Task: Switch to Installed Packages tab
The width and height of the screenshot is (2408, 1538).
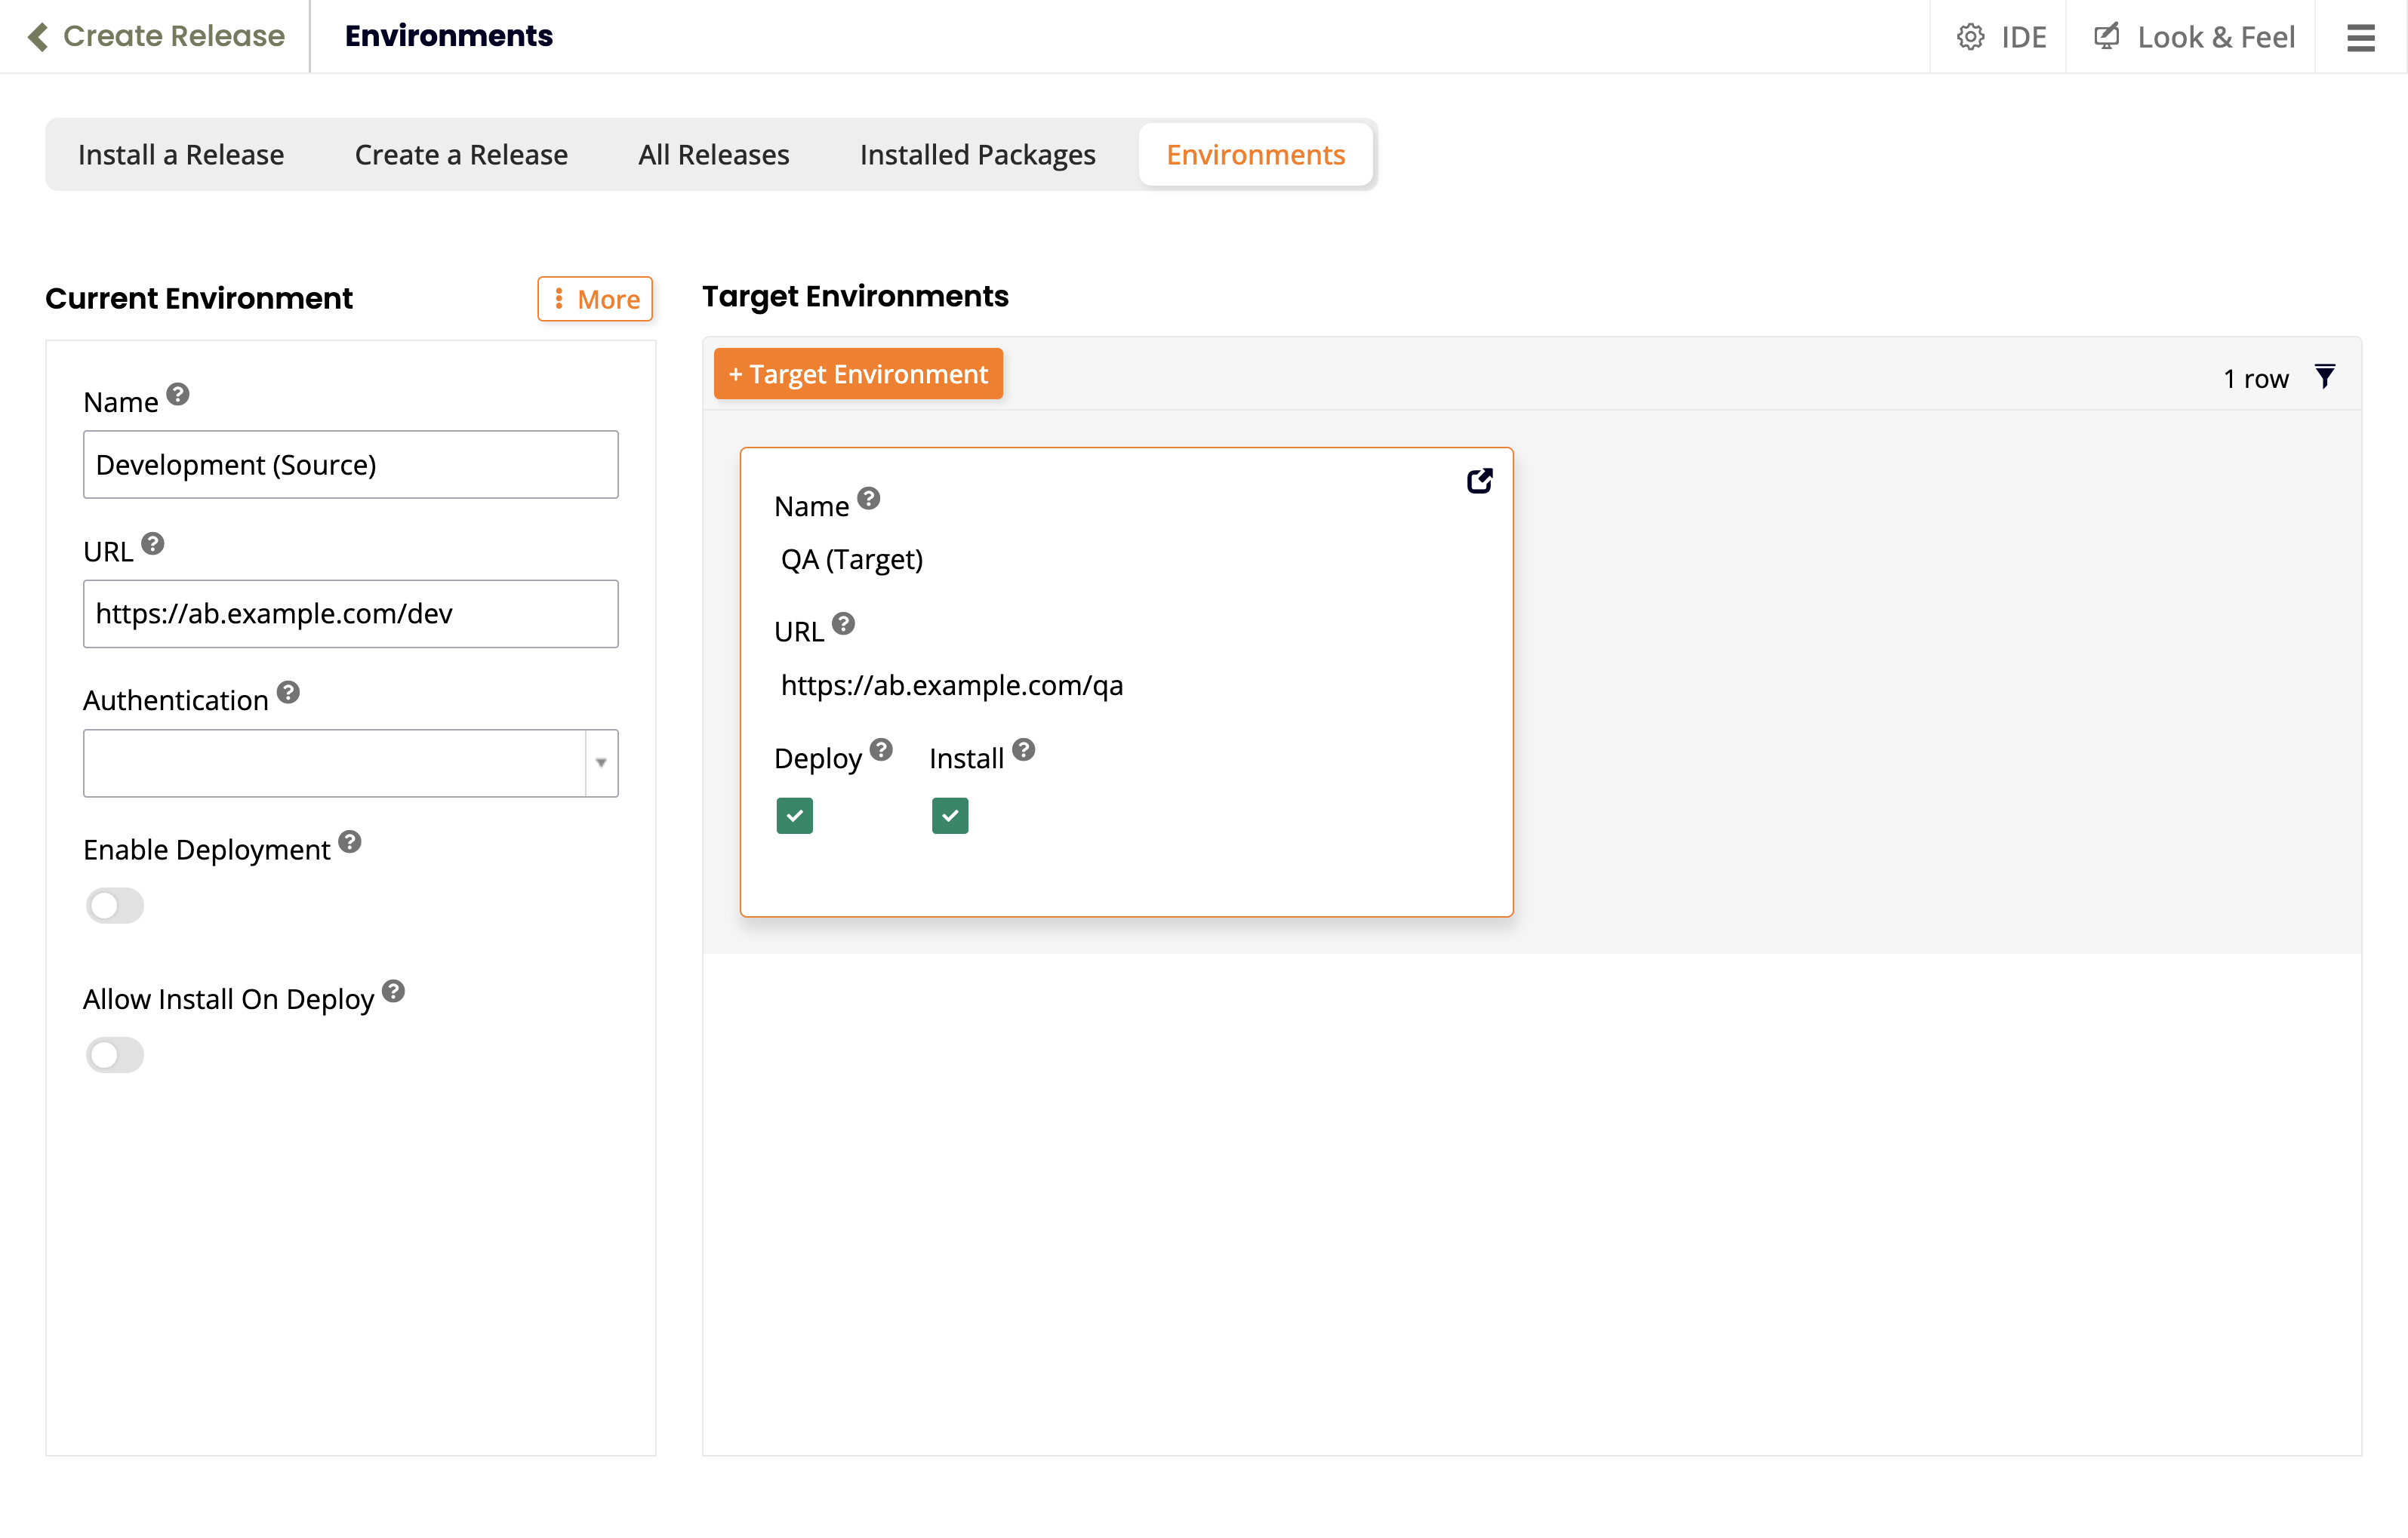Action: [977, 155]
